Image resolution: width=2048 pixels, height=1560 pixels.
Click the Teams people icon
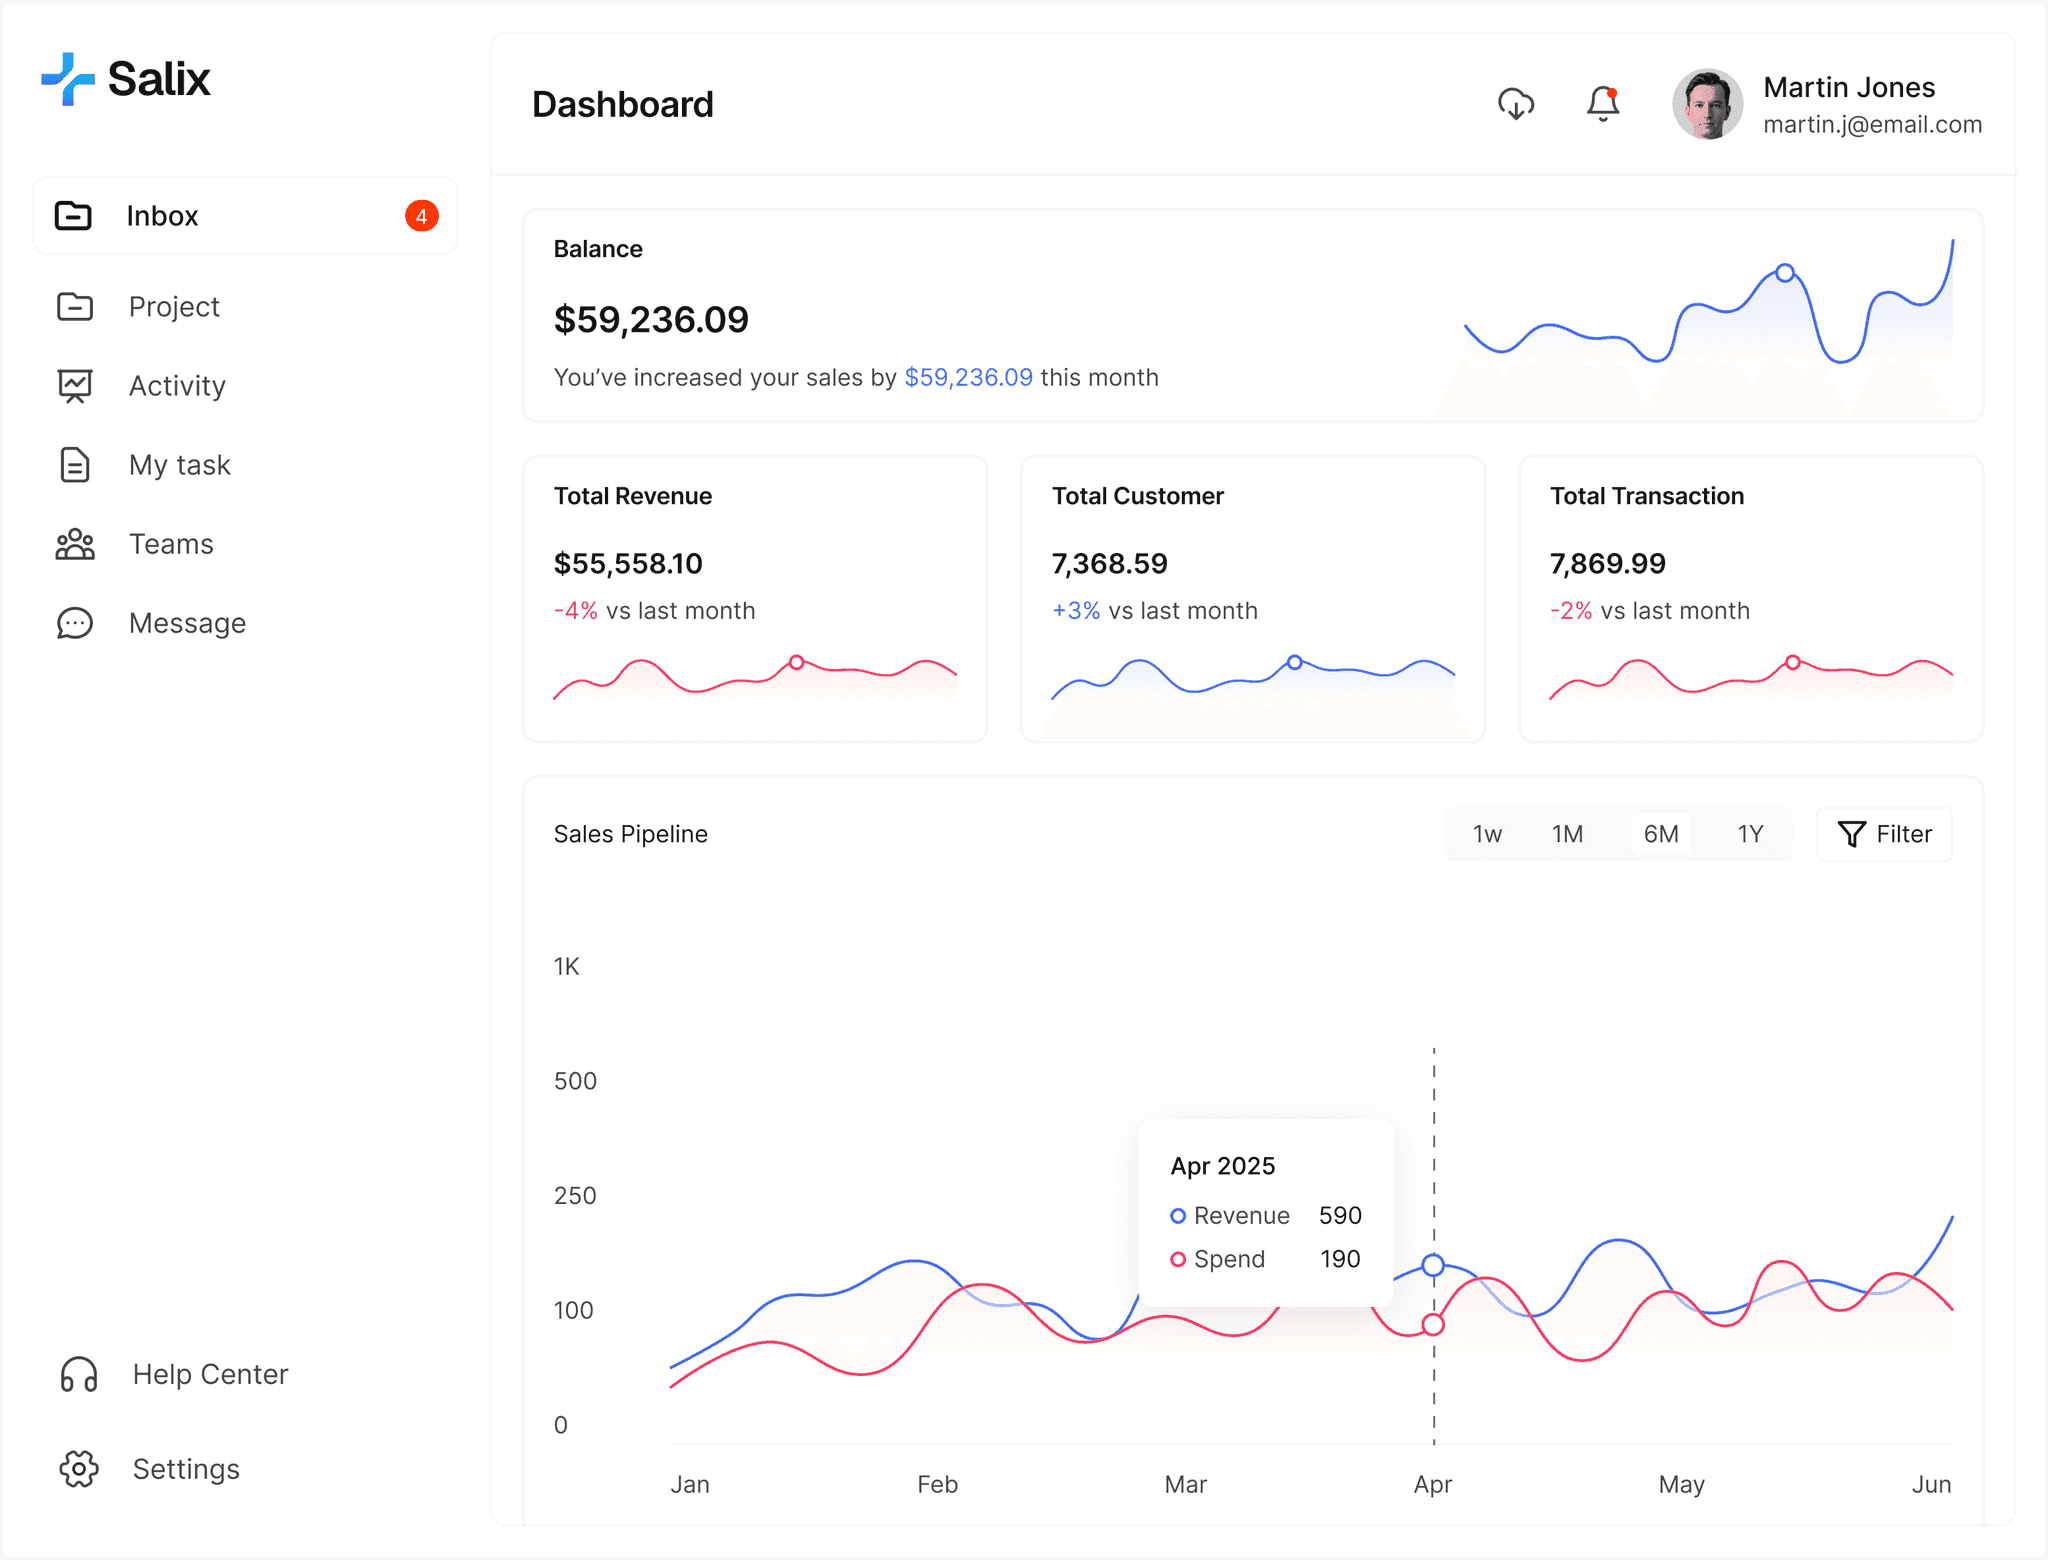[75, 544]
